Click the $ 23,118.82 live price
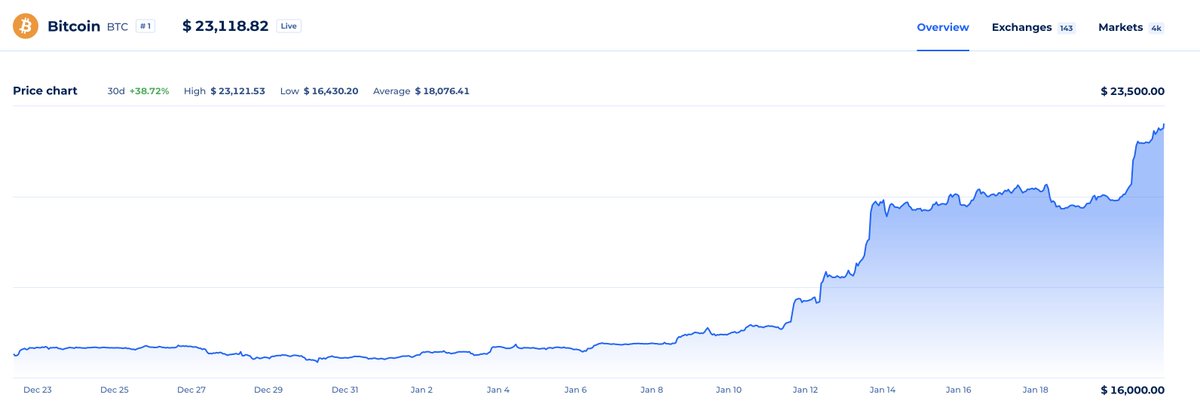The height and width of the screenshot is (410, 1200). point(225,26)
